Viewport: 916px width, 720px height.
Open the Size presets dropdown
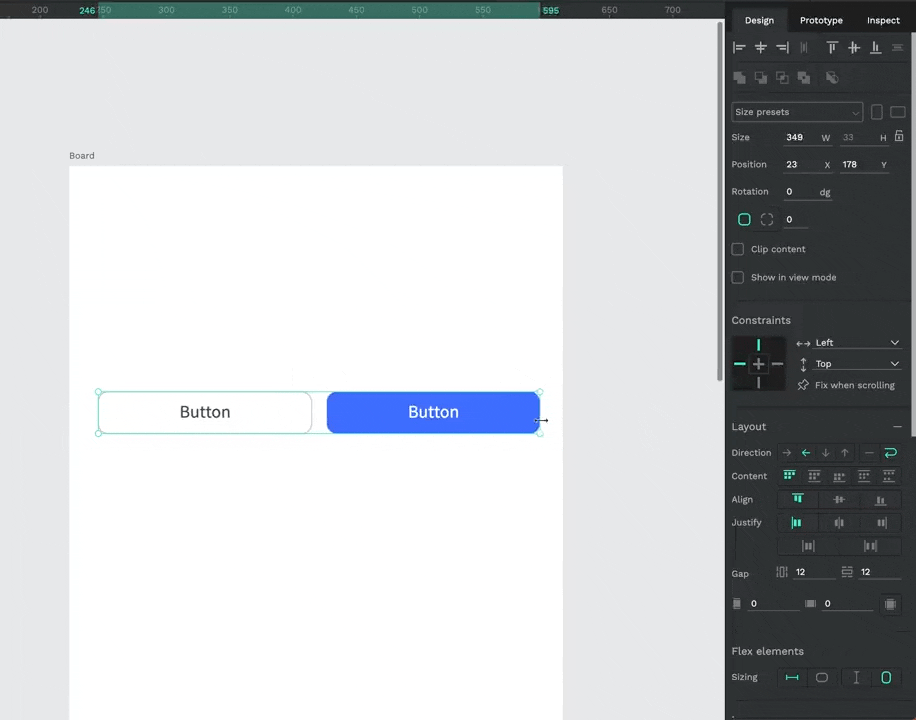point(797,112)
